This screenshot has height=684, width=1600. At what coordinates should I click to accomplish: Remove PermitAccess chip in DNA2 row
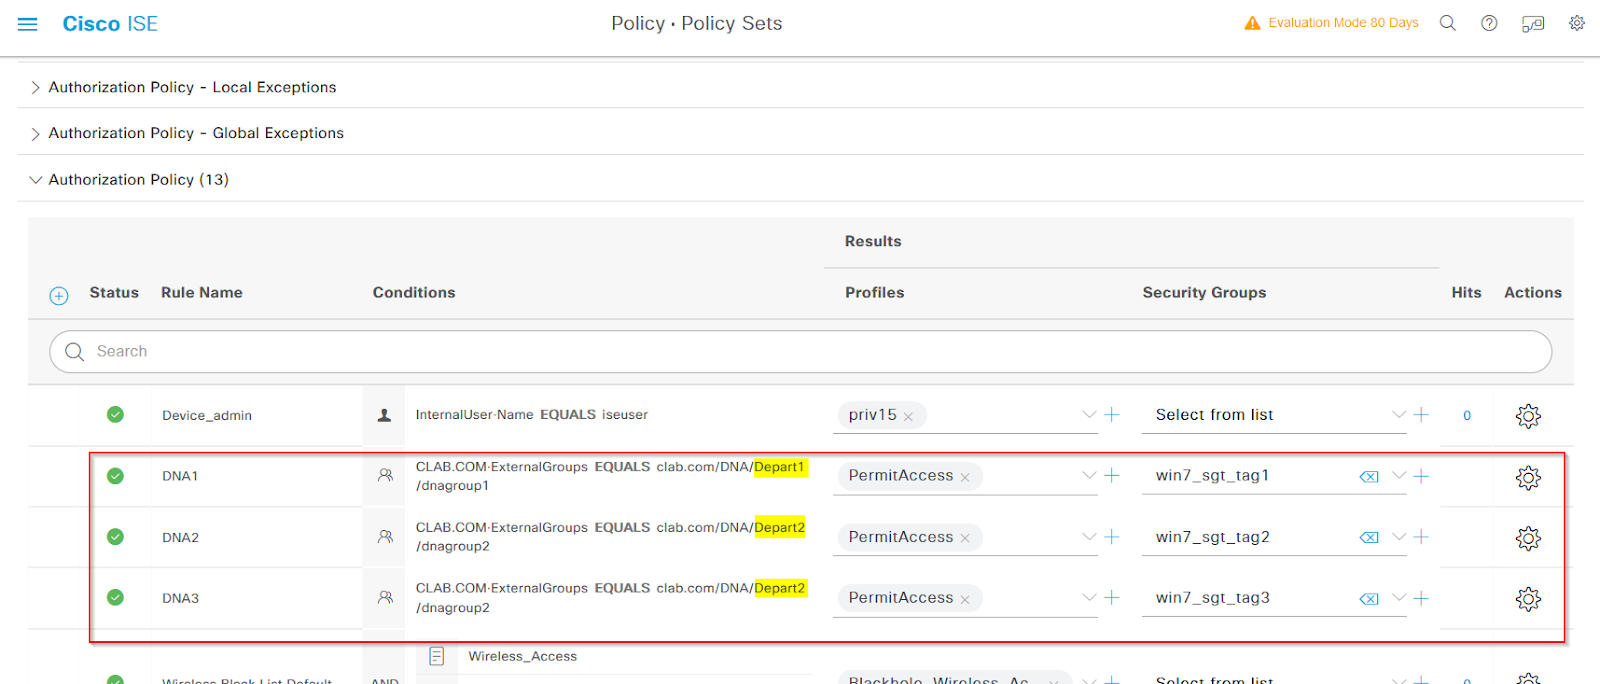pyautogui.click(x=965, y=539)
